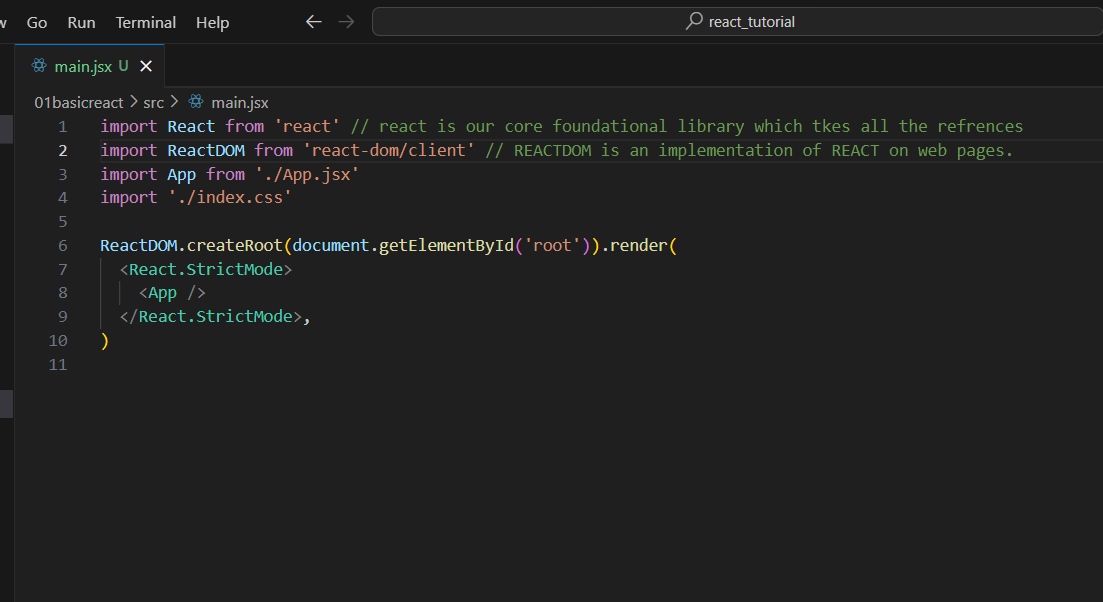Image resolution: width=1103 pixels, height=602 pixels.
Task: Open the Help menu
Action: 212,23
